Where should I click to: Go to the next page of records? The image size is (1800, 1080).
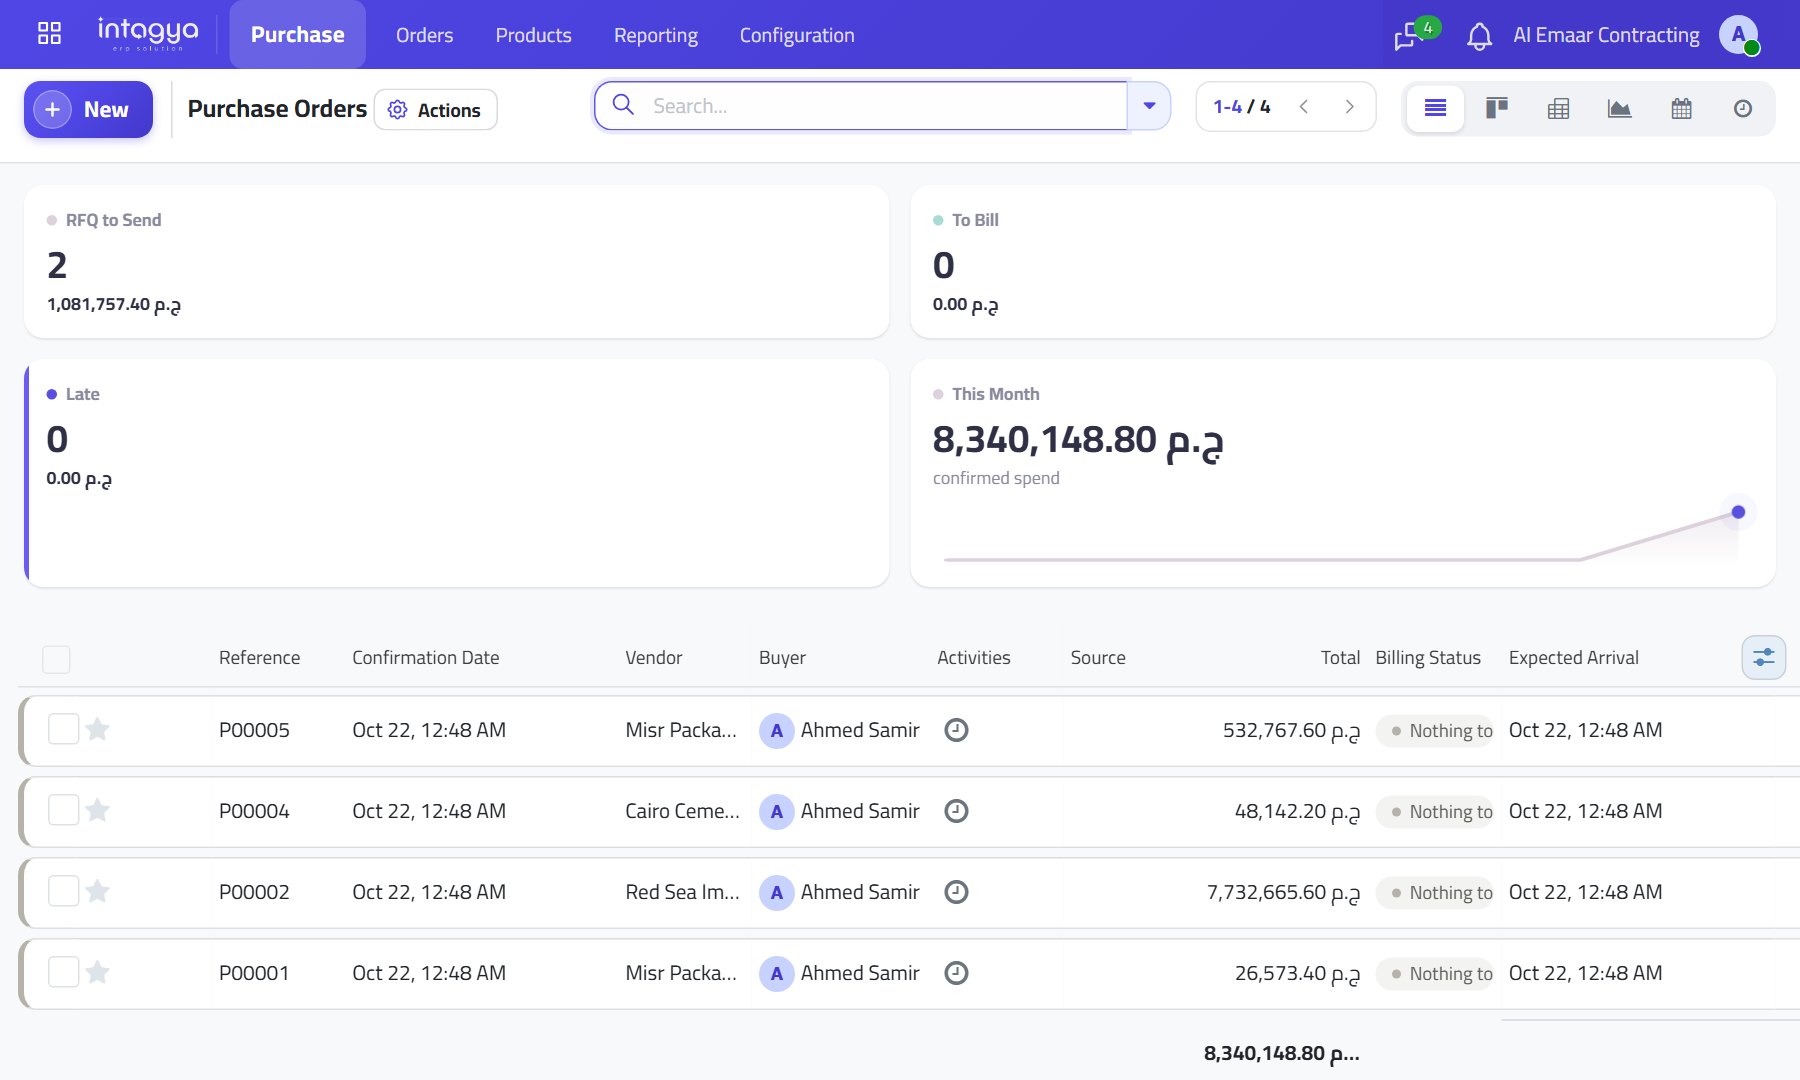[1349, 107]
